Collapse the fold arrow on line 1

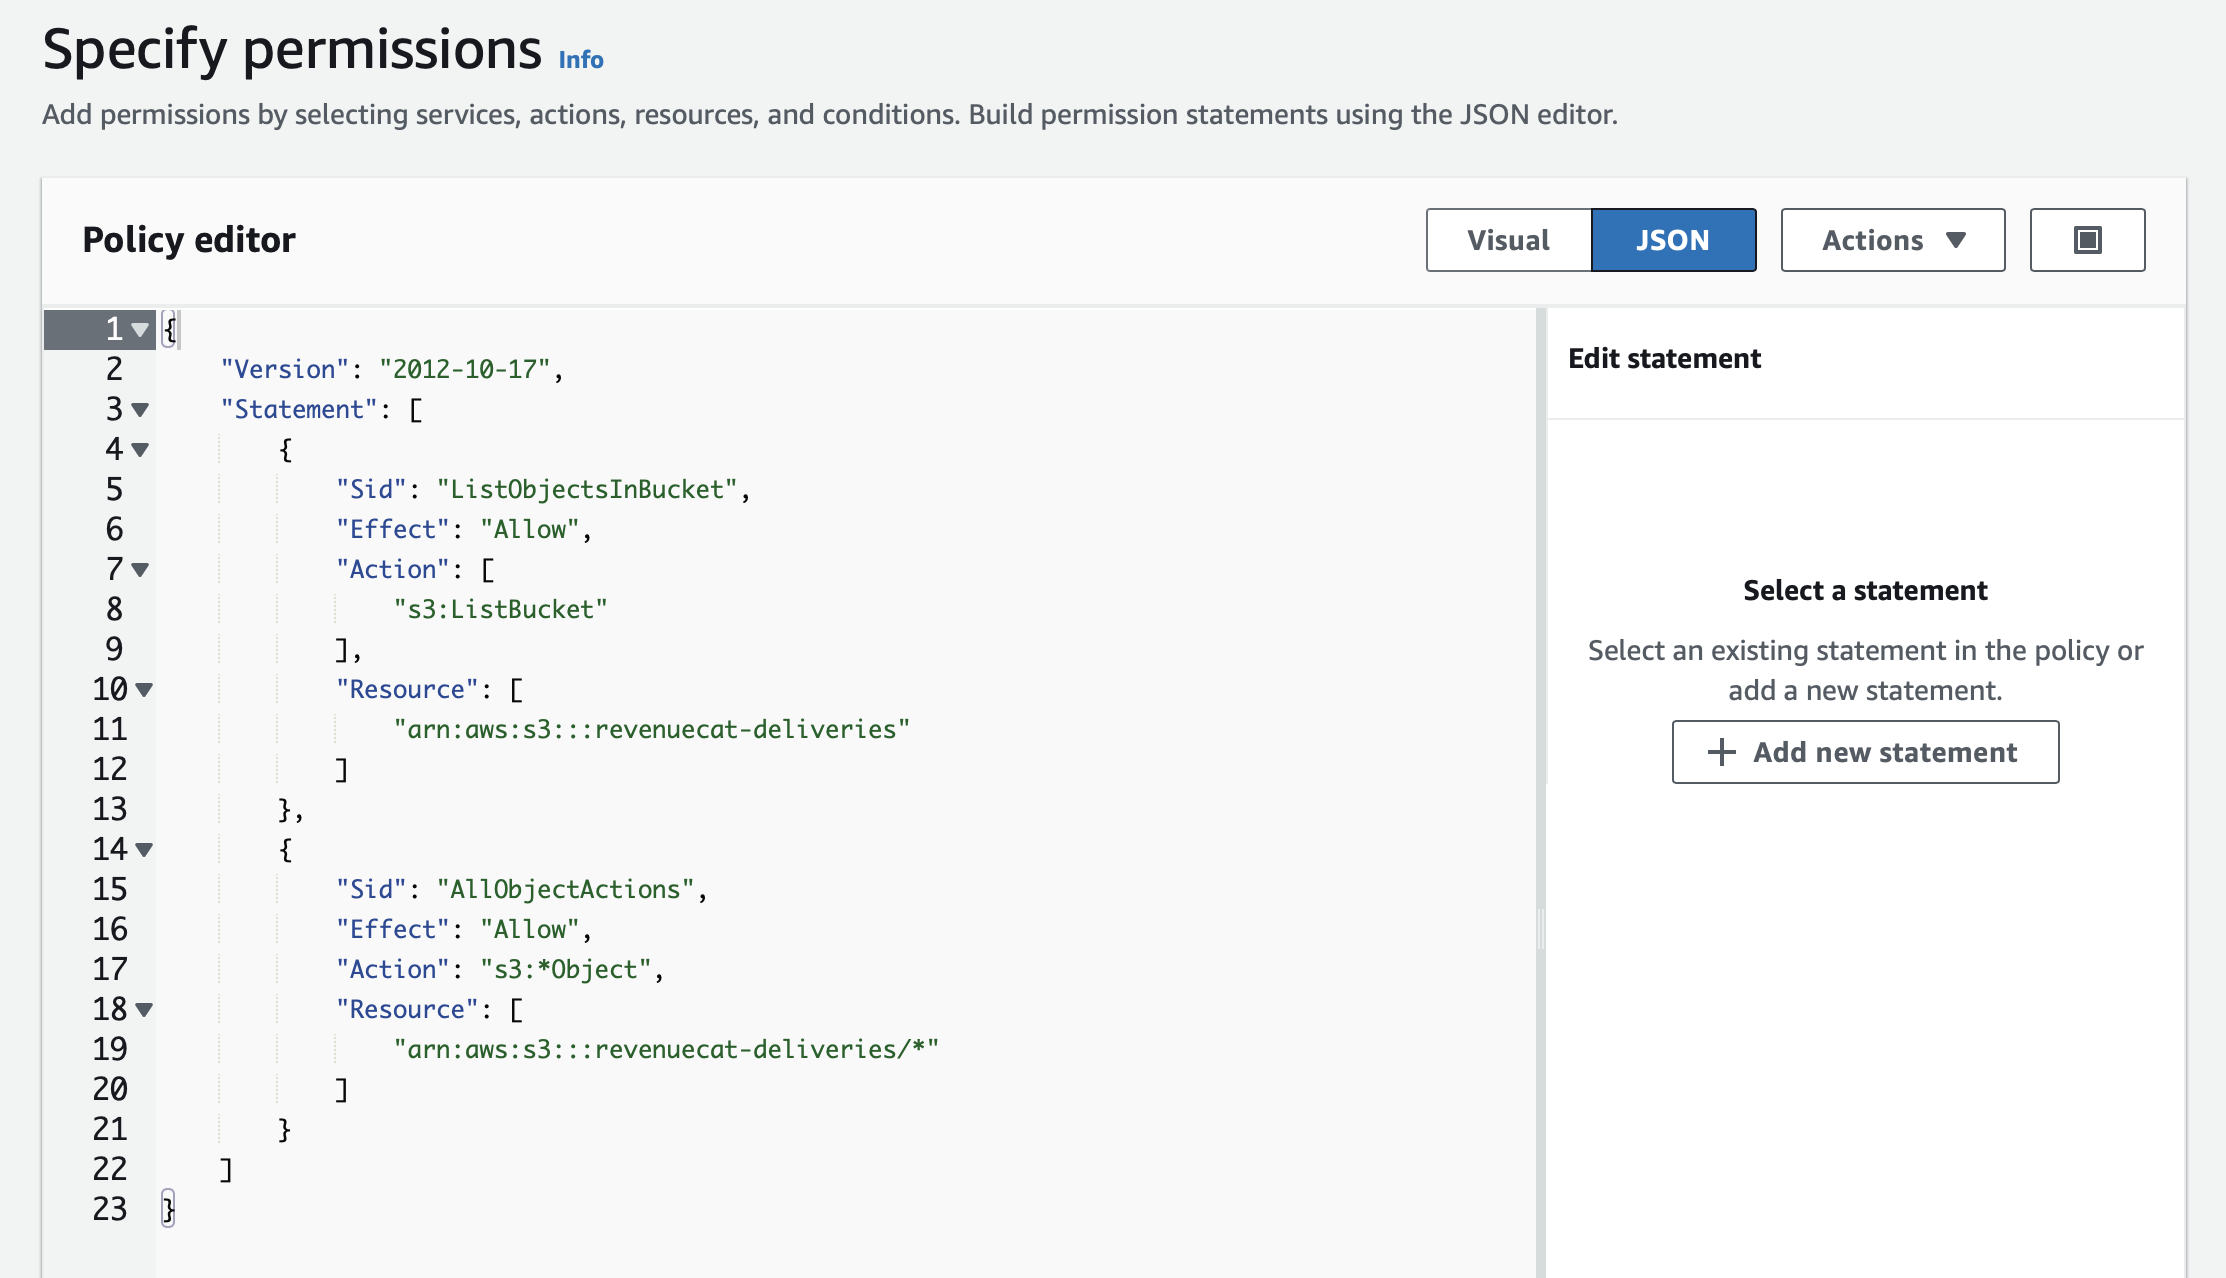pyautogui.click(x=140, y=329)
